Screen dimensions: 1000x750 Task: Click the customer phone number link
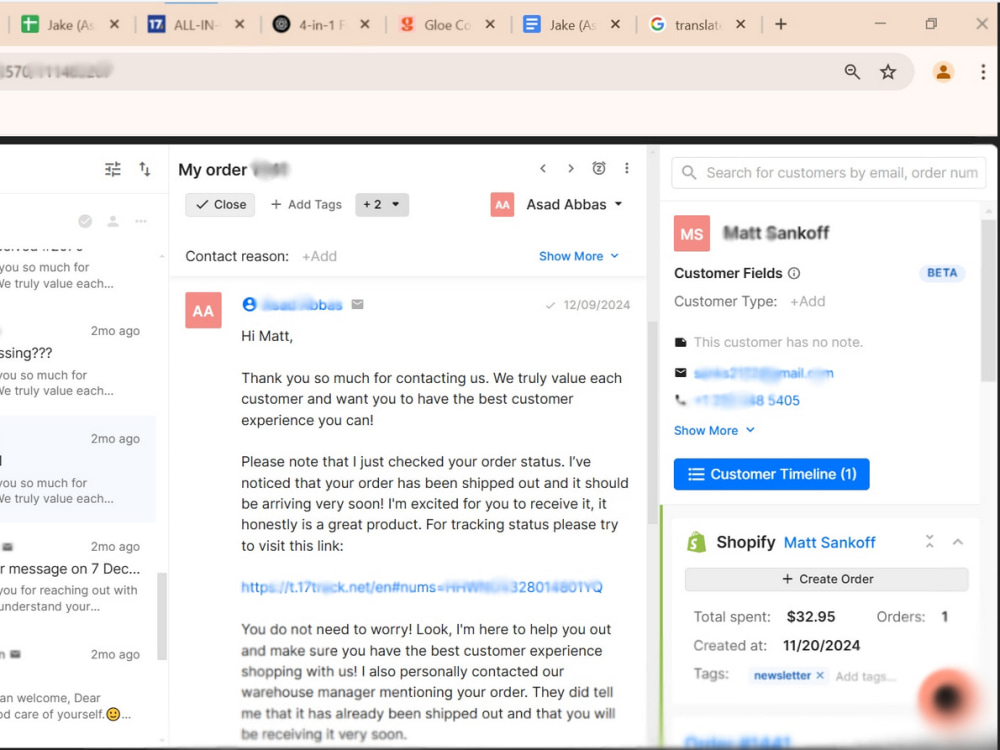pyautogui.click(x=747, y=401)
